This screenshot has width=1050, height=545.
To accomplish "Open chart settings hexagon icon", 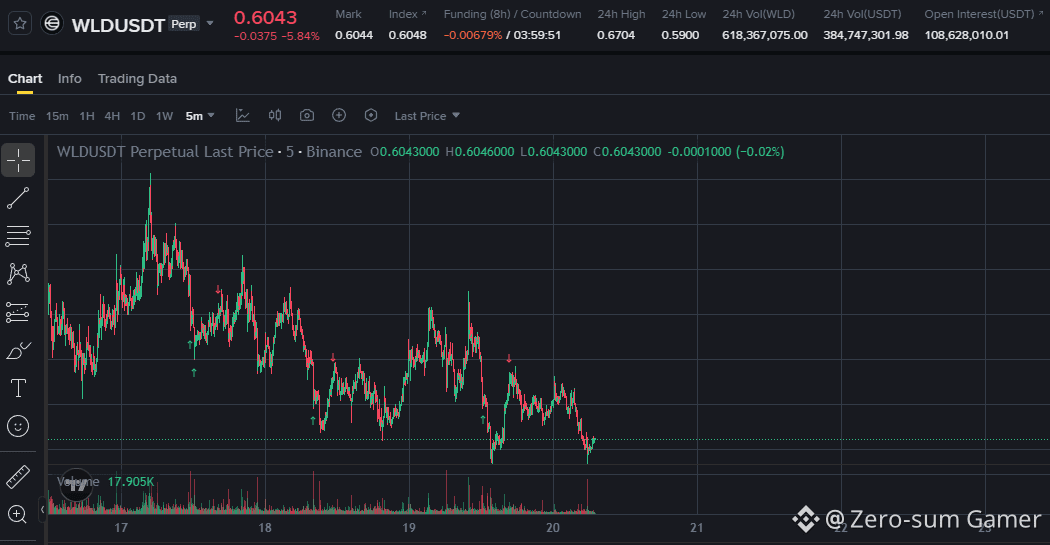I will (x=371, y=115).
